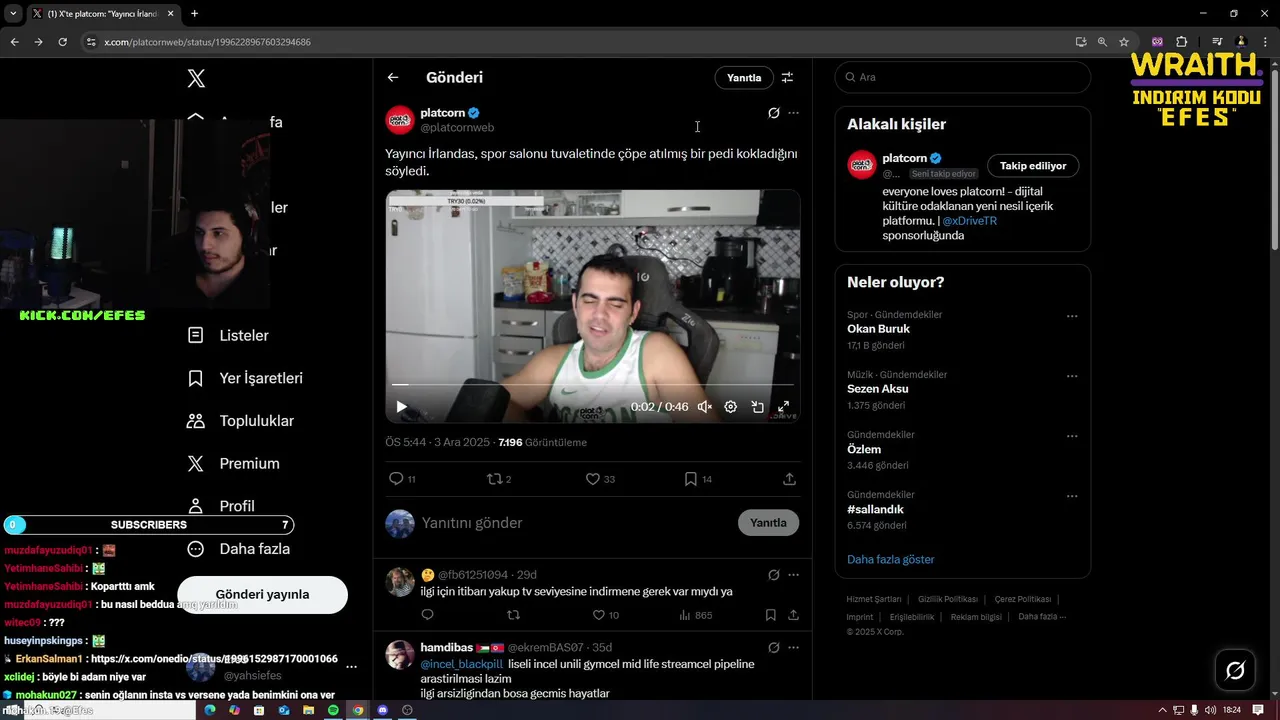Toggle the Takip ediliyor button for platcorn
1280x720 pixels.
click(x=1033, y=166)
